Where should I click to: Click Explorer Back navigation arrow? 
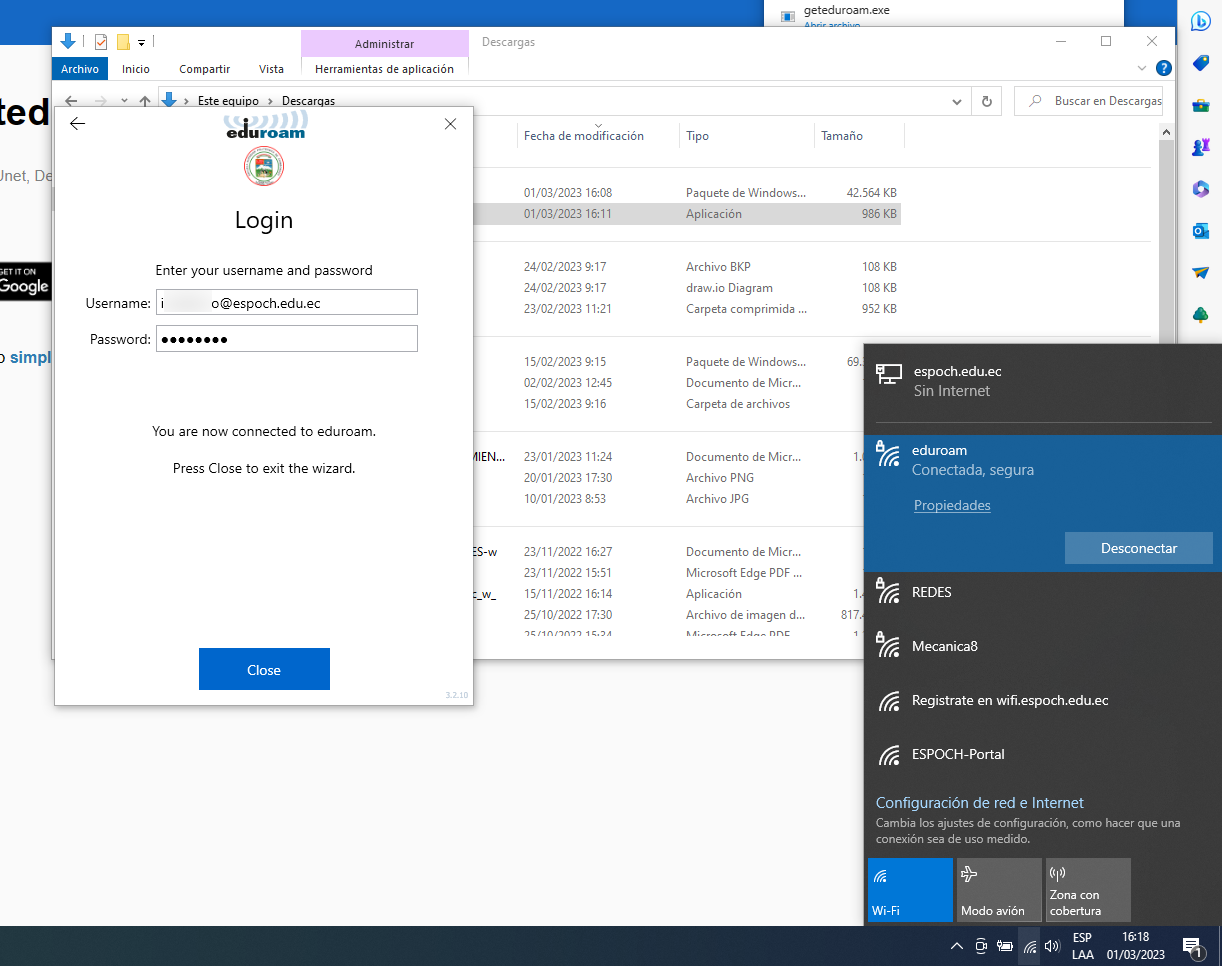tap(71, 101)
